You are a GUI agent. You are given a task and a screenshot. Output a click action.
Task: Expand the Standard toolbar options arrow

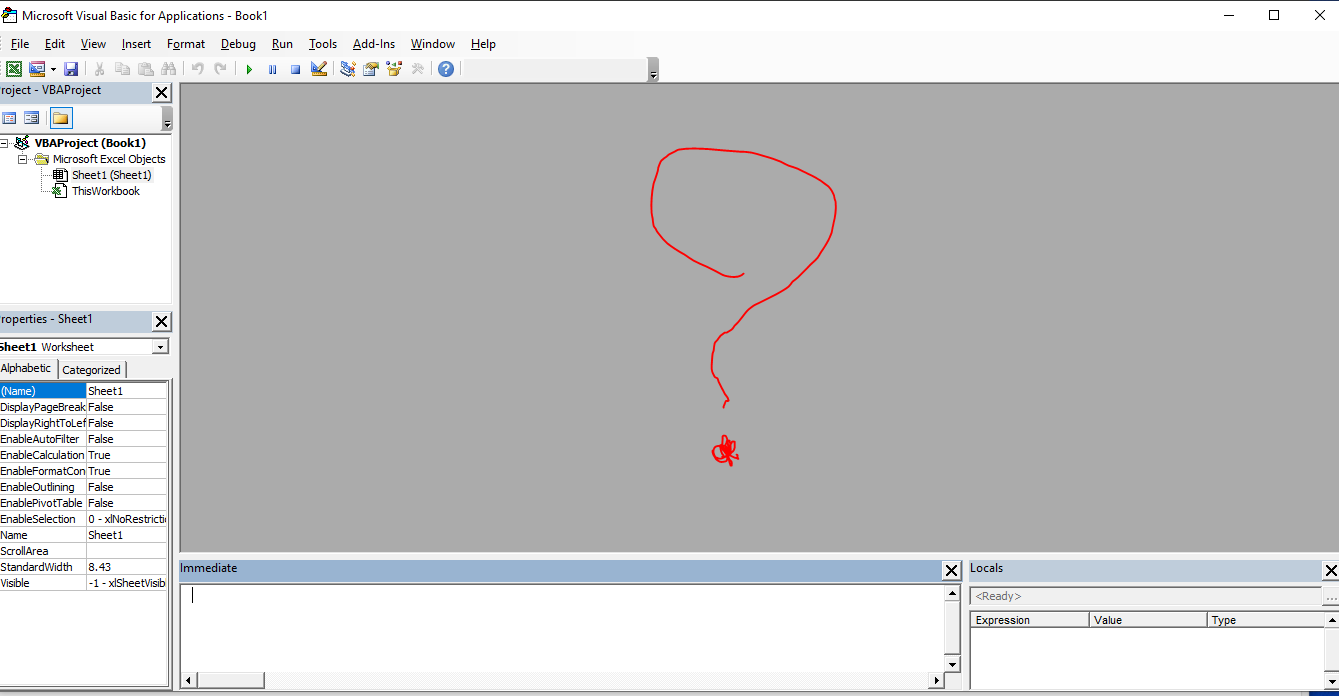pos(653,70)
